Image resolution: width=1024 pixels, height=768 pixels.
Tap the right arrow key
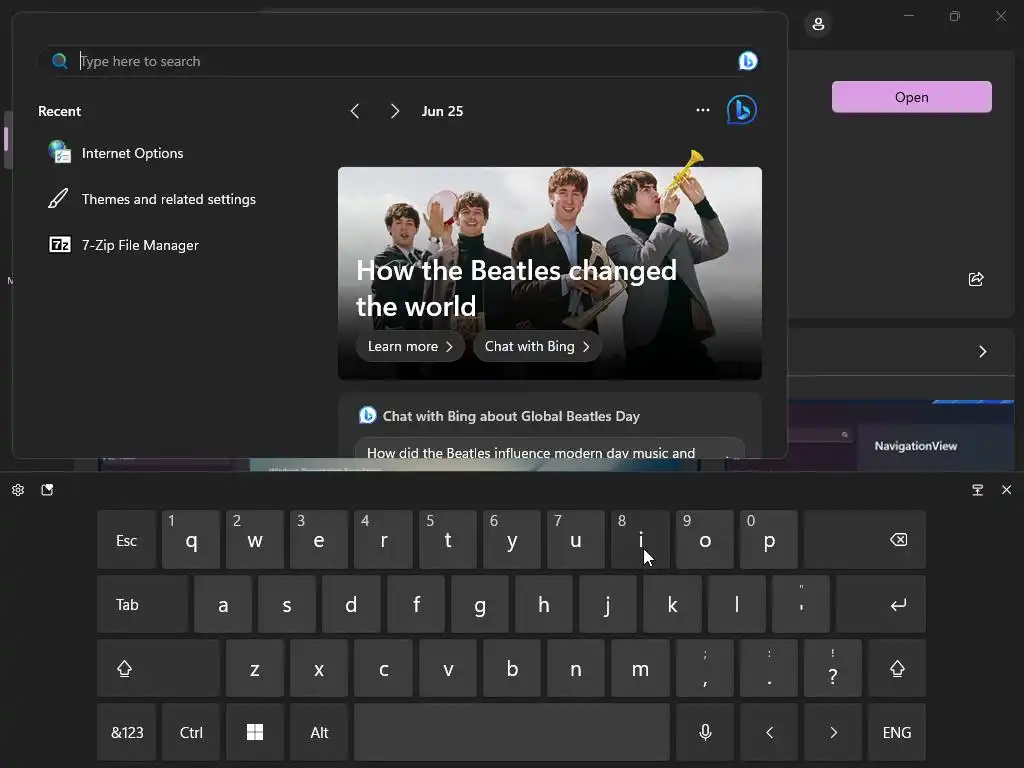[x=833, y=732]
